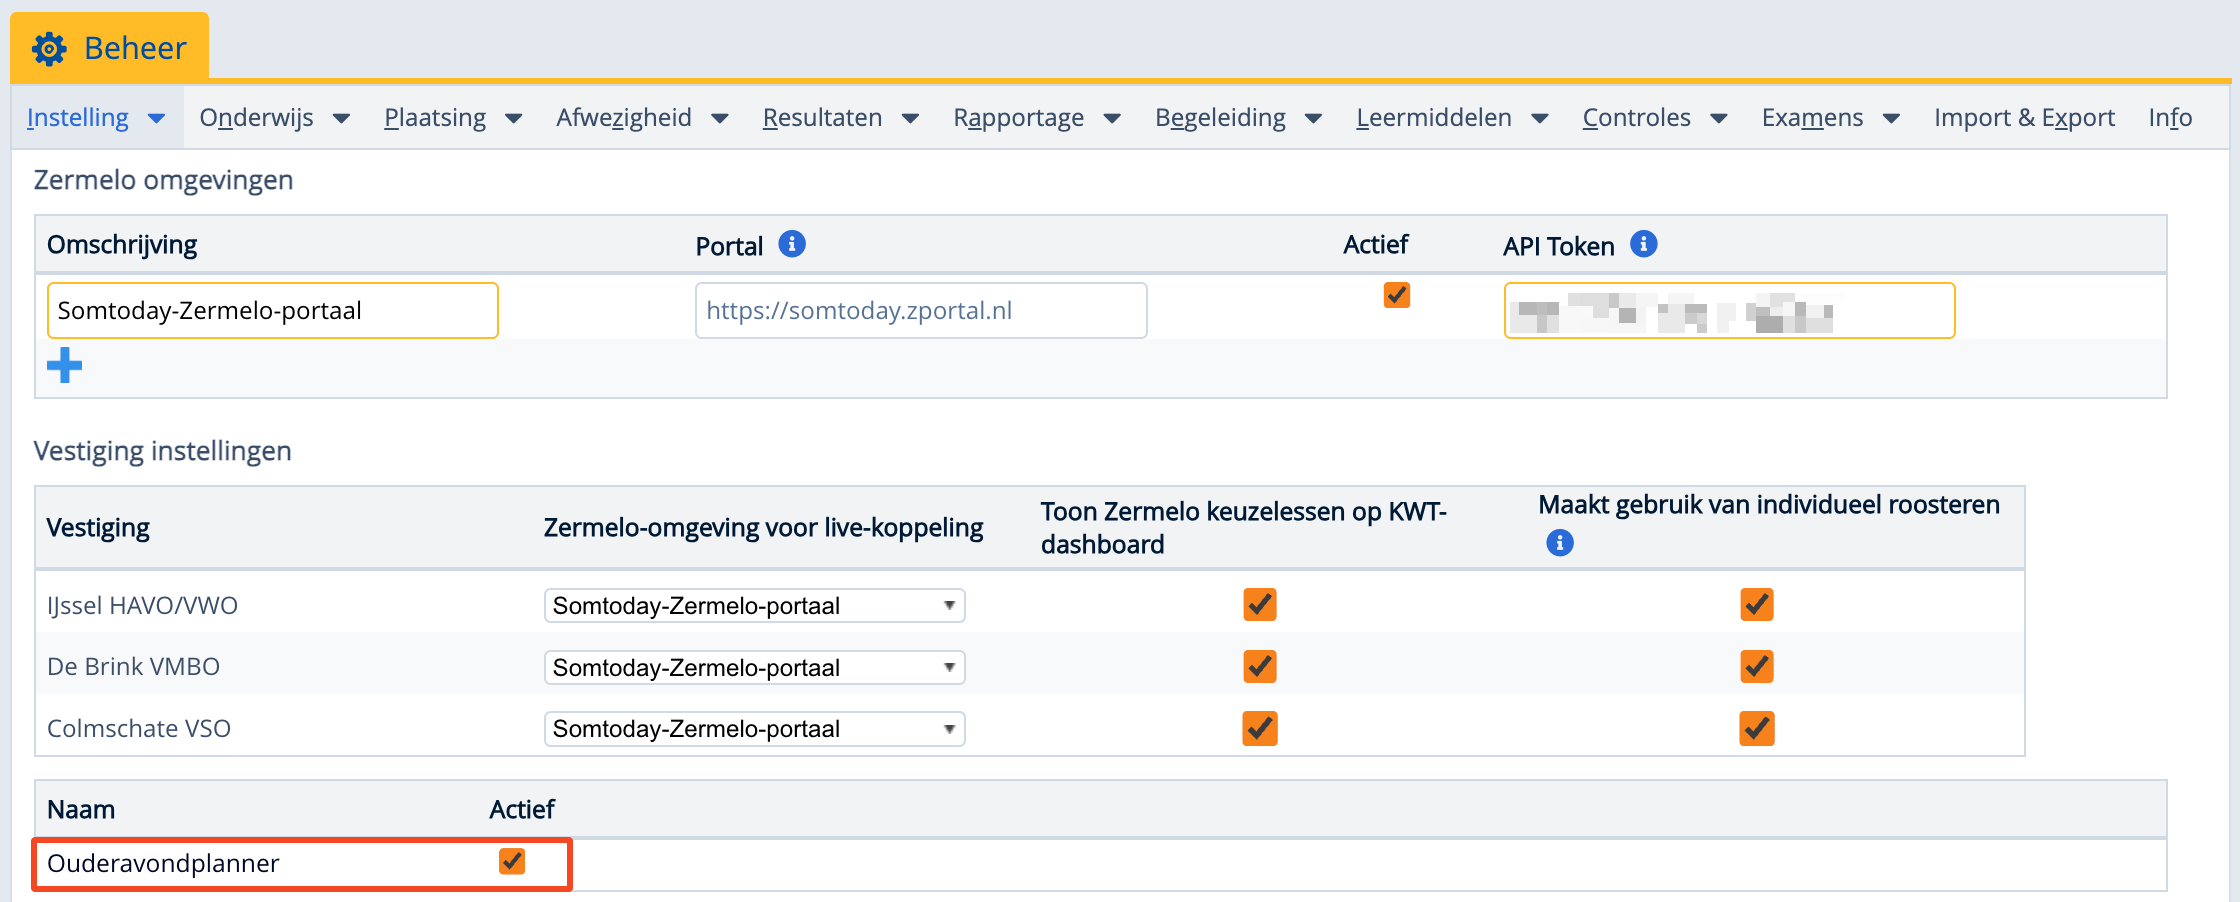Click the Omschrijving text field
This screenshot has width=2240, height=902.
(272, 311)
